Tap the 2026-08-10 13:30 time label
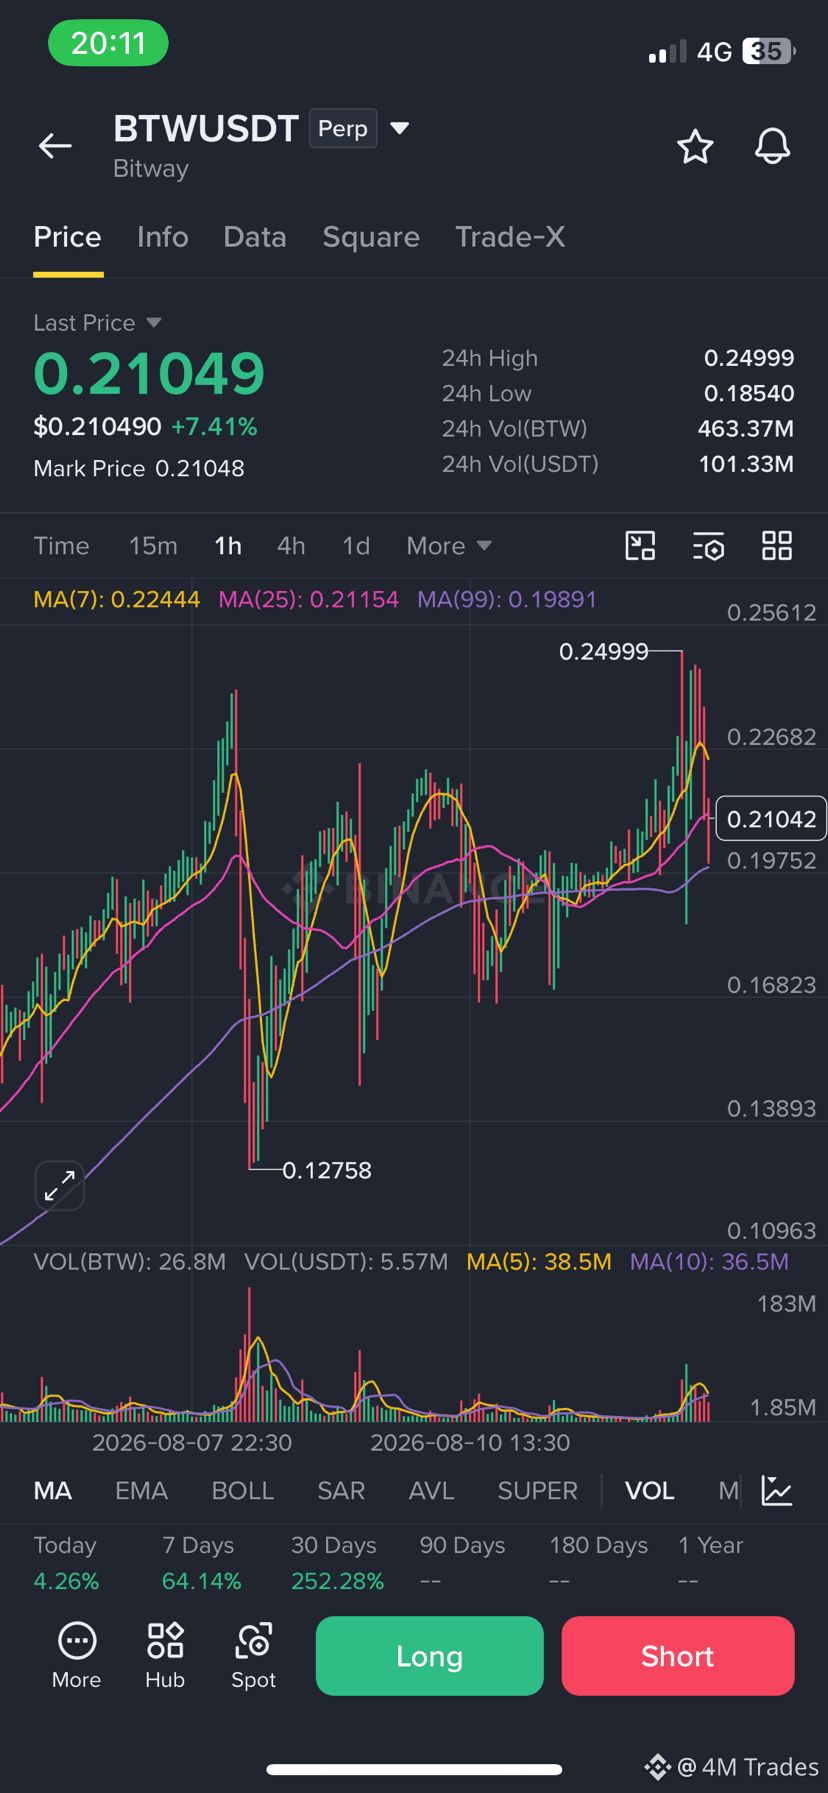Viewport: 828px width, 1793px height. (470, 1443)
